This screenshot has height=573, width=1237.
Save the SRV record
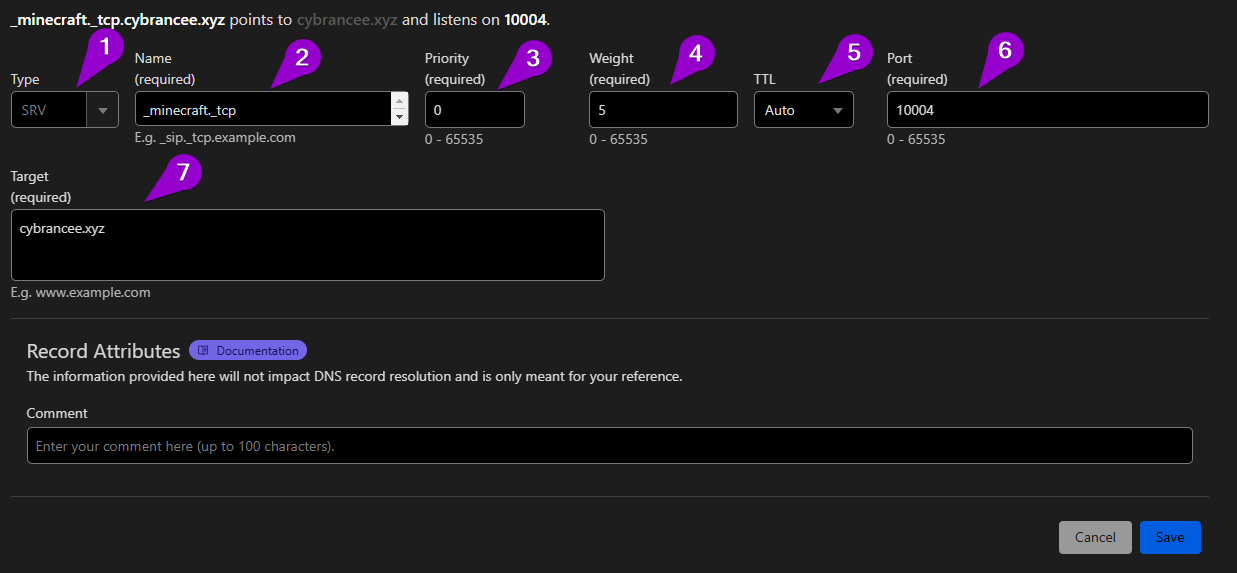pyautogui.click(x=1169, y=537)
